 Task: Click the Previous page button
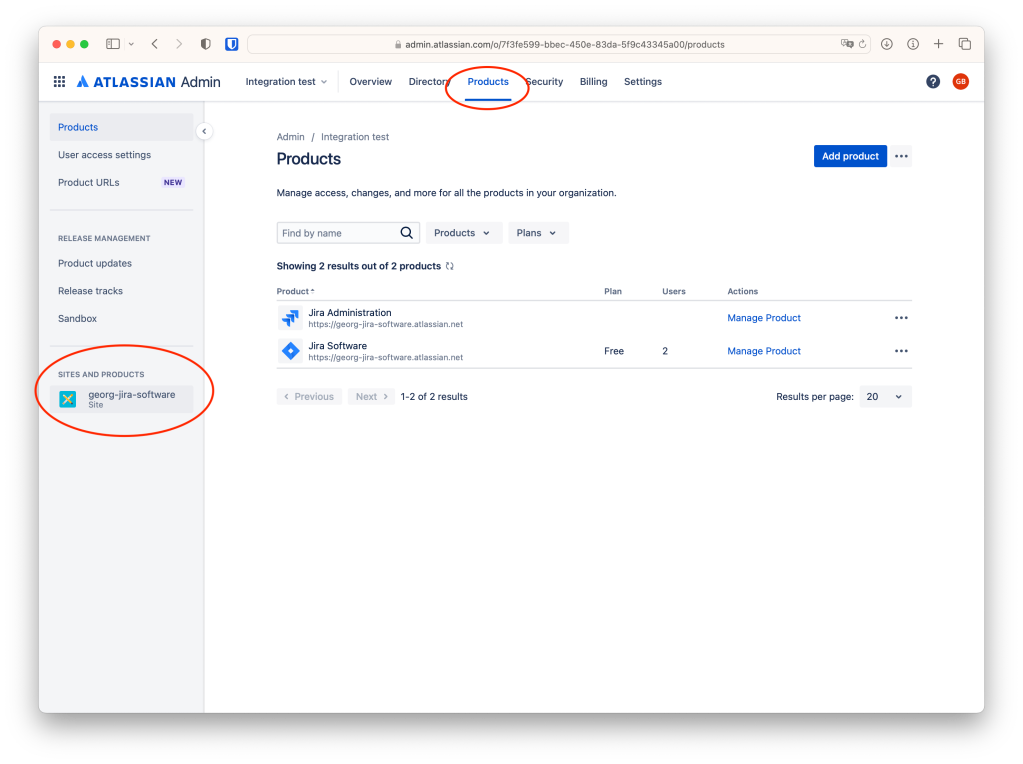coord(309,397)
